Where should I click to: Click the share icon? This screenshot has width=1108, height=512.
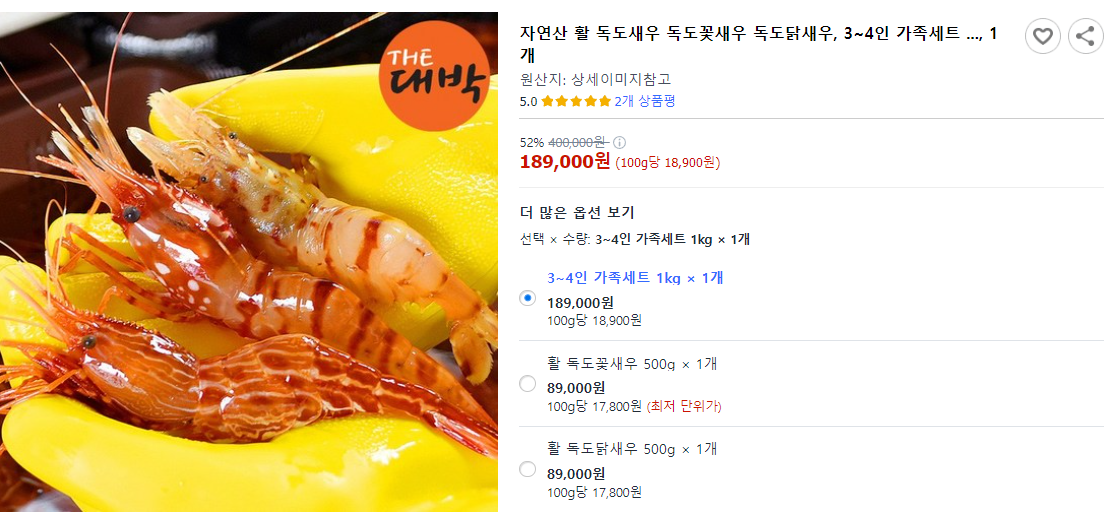[1085, 36]
